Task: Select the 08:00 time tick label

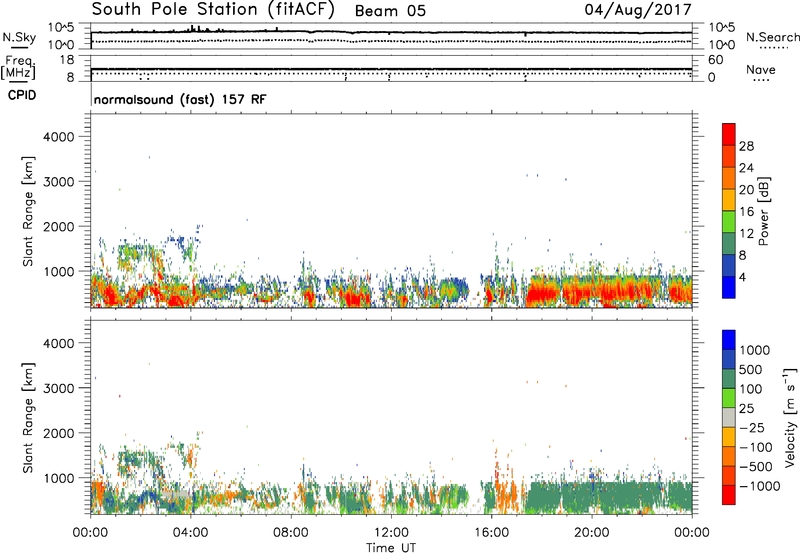Action: (290, 533)
